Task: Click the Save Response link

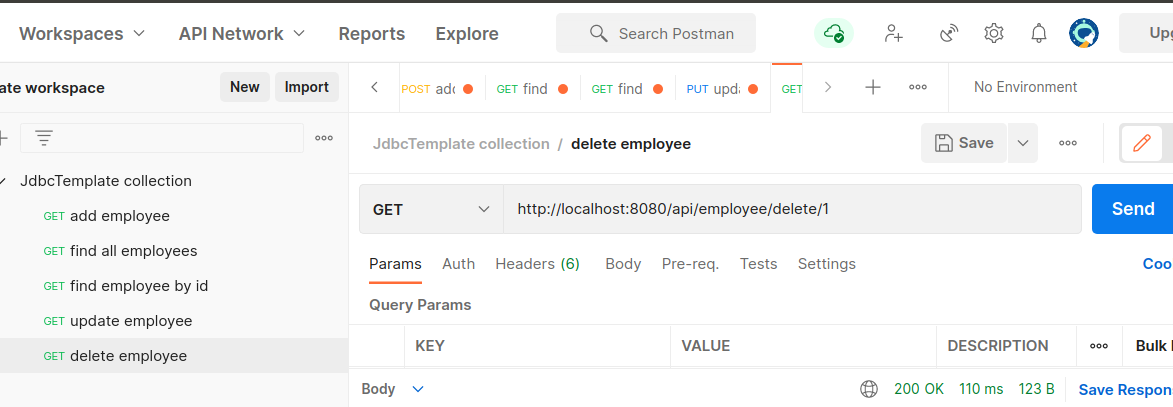Action: 1125,389
